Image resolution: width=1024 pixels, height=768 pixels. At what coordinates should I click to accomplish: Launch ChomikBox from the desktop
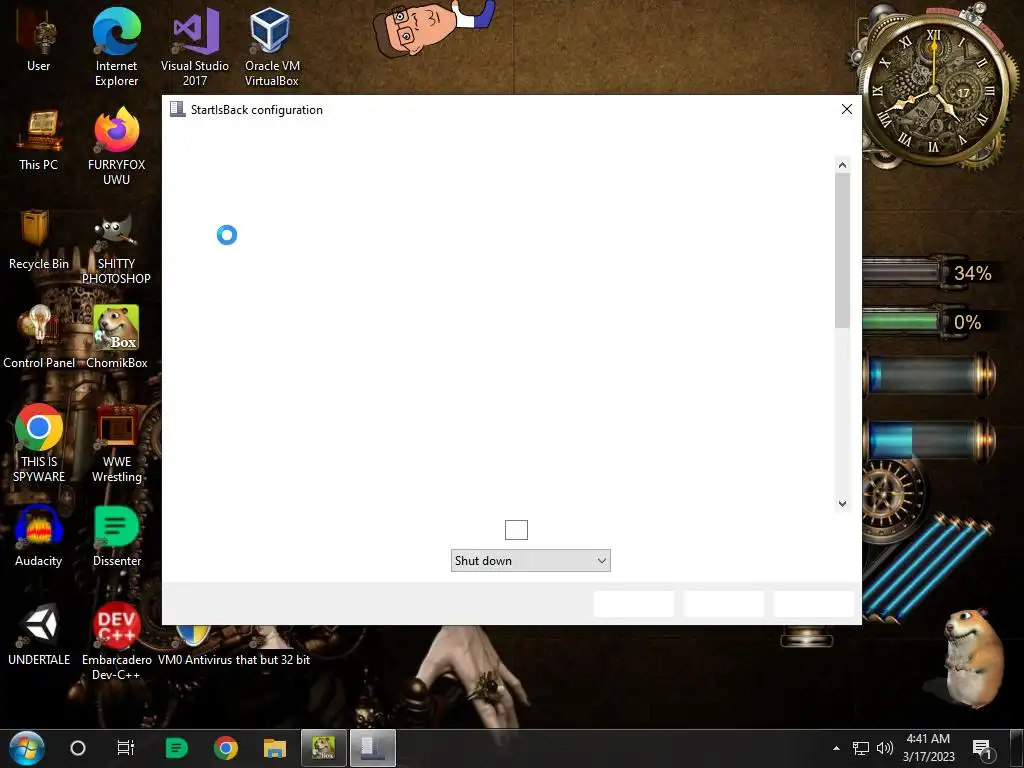[116, 338]
